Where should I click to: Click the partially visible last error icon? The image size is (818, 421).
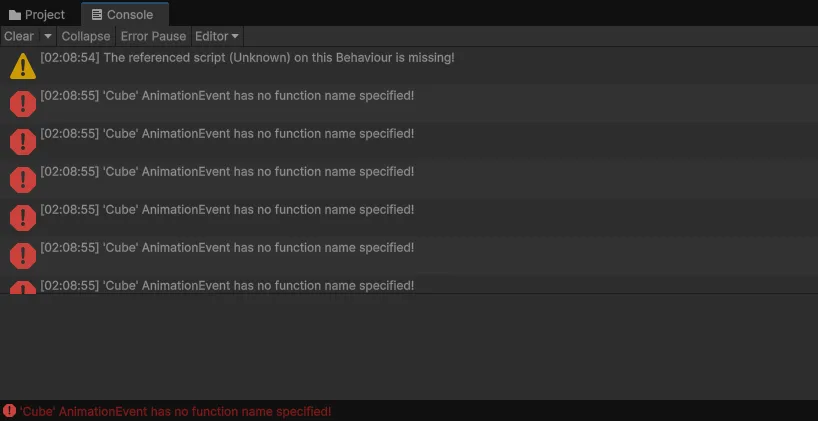coord(22,288)
